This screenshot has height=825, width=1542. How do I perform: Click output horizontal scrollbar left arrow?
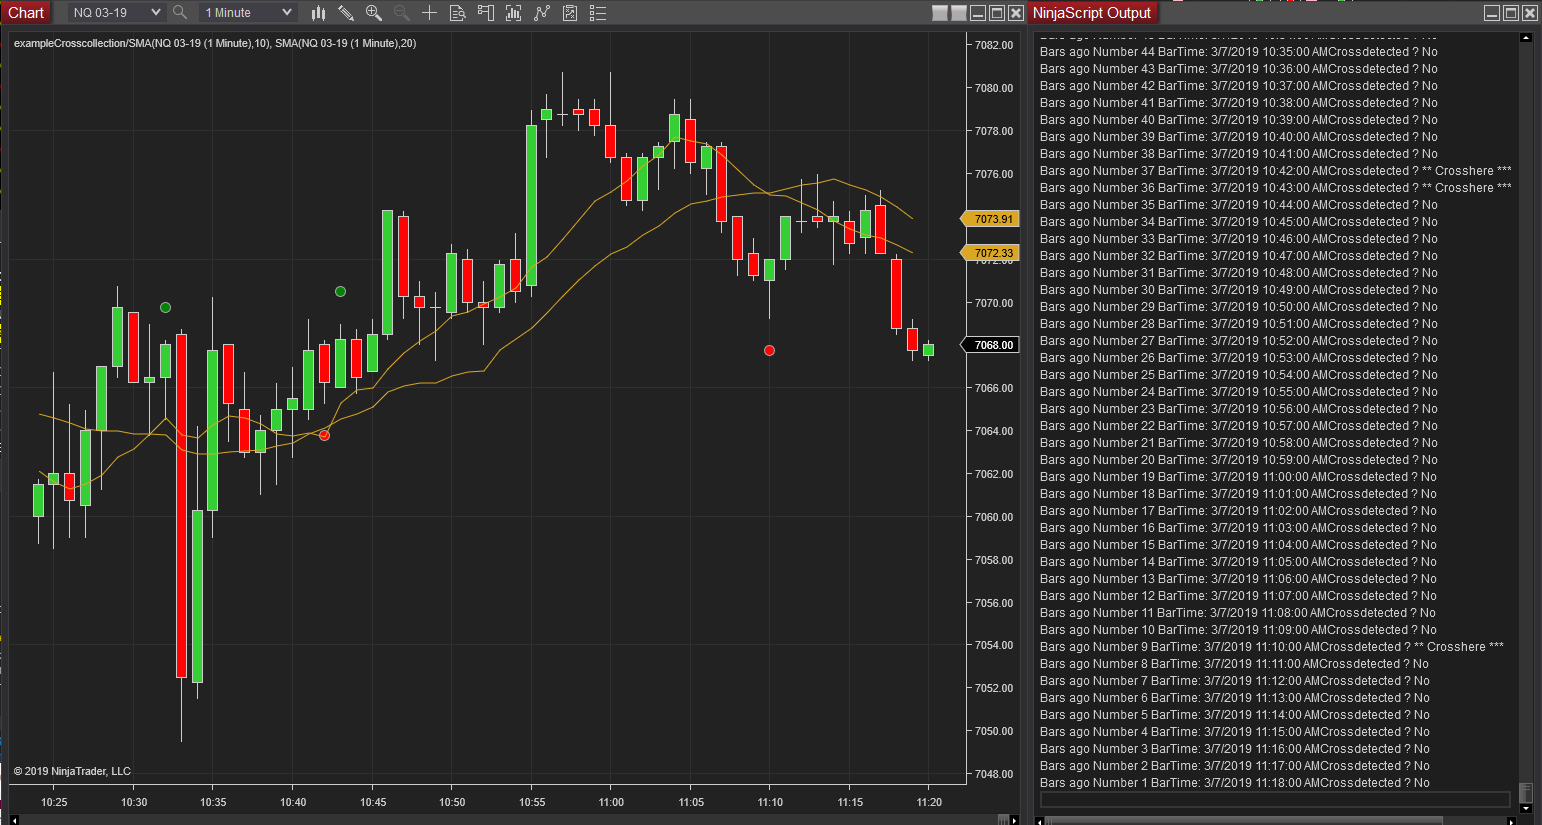coord(1040,820)
